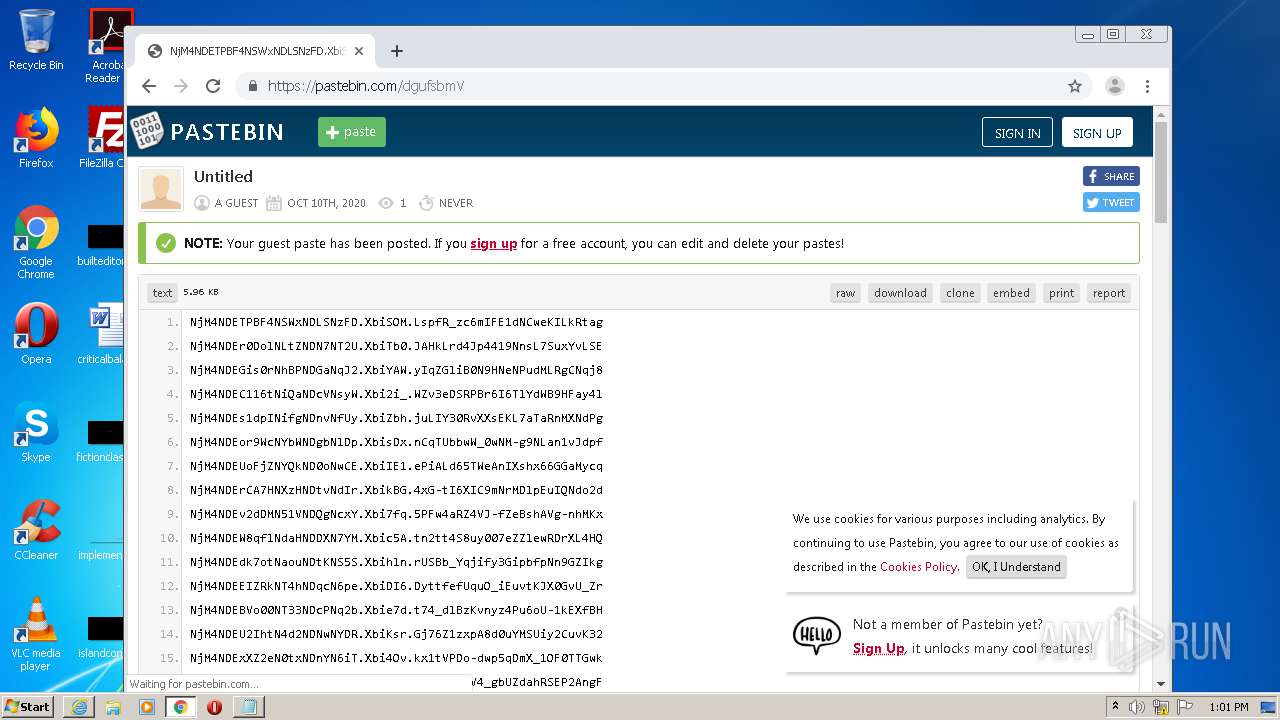1280x720 pixels.
Task: Click the green paste button
Action: [352, 132]
